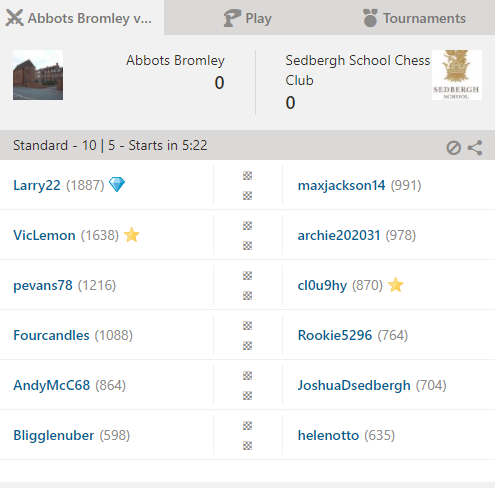Viewport: 495px width, 488px height.
Task: Switch to the Play tab
Action: pyautogui.click(x=247, y=18)
